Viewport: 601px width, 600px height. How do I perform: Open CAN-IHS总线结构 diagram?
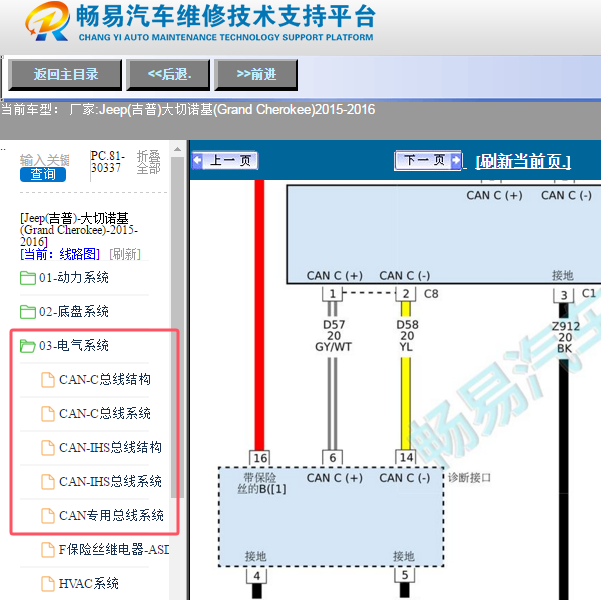(110, 448)
